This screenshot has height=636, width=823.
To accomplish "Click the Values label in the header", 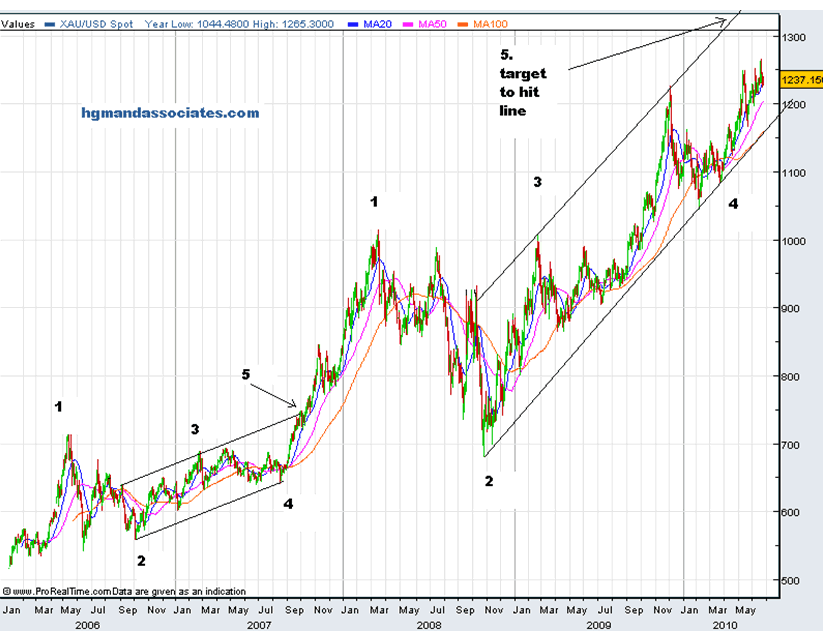I will 18,22.
